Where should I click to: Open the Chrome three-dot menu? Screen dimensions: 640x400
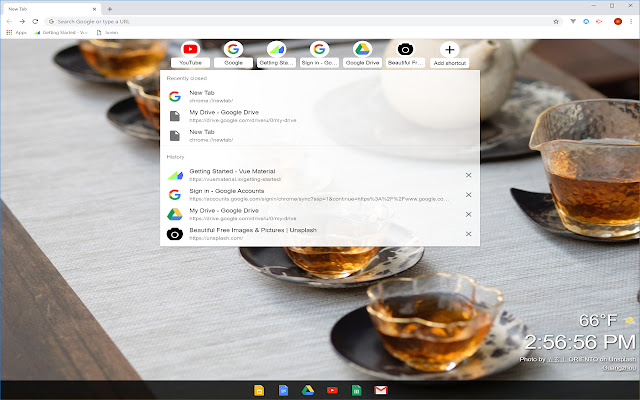pos(631,21)
